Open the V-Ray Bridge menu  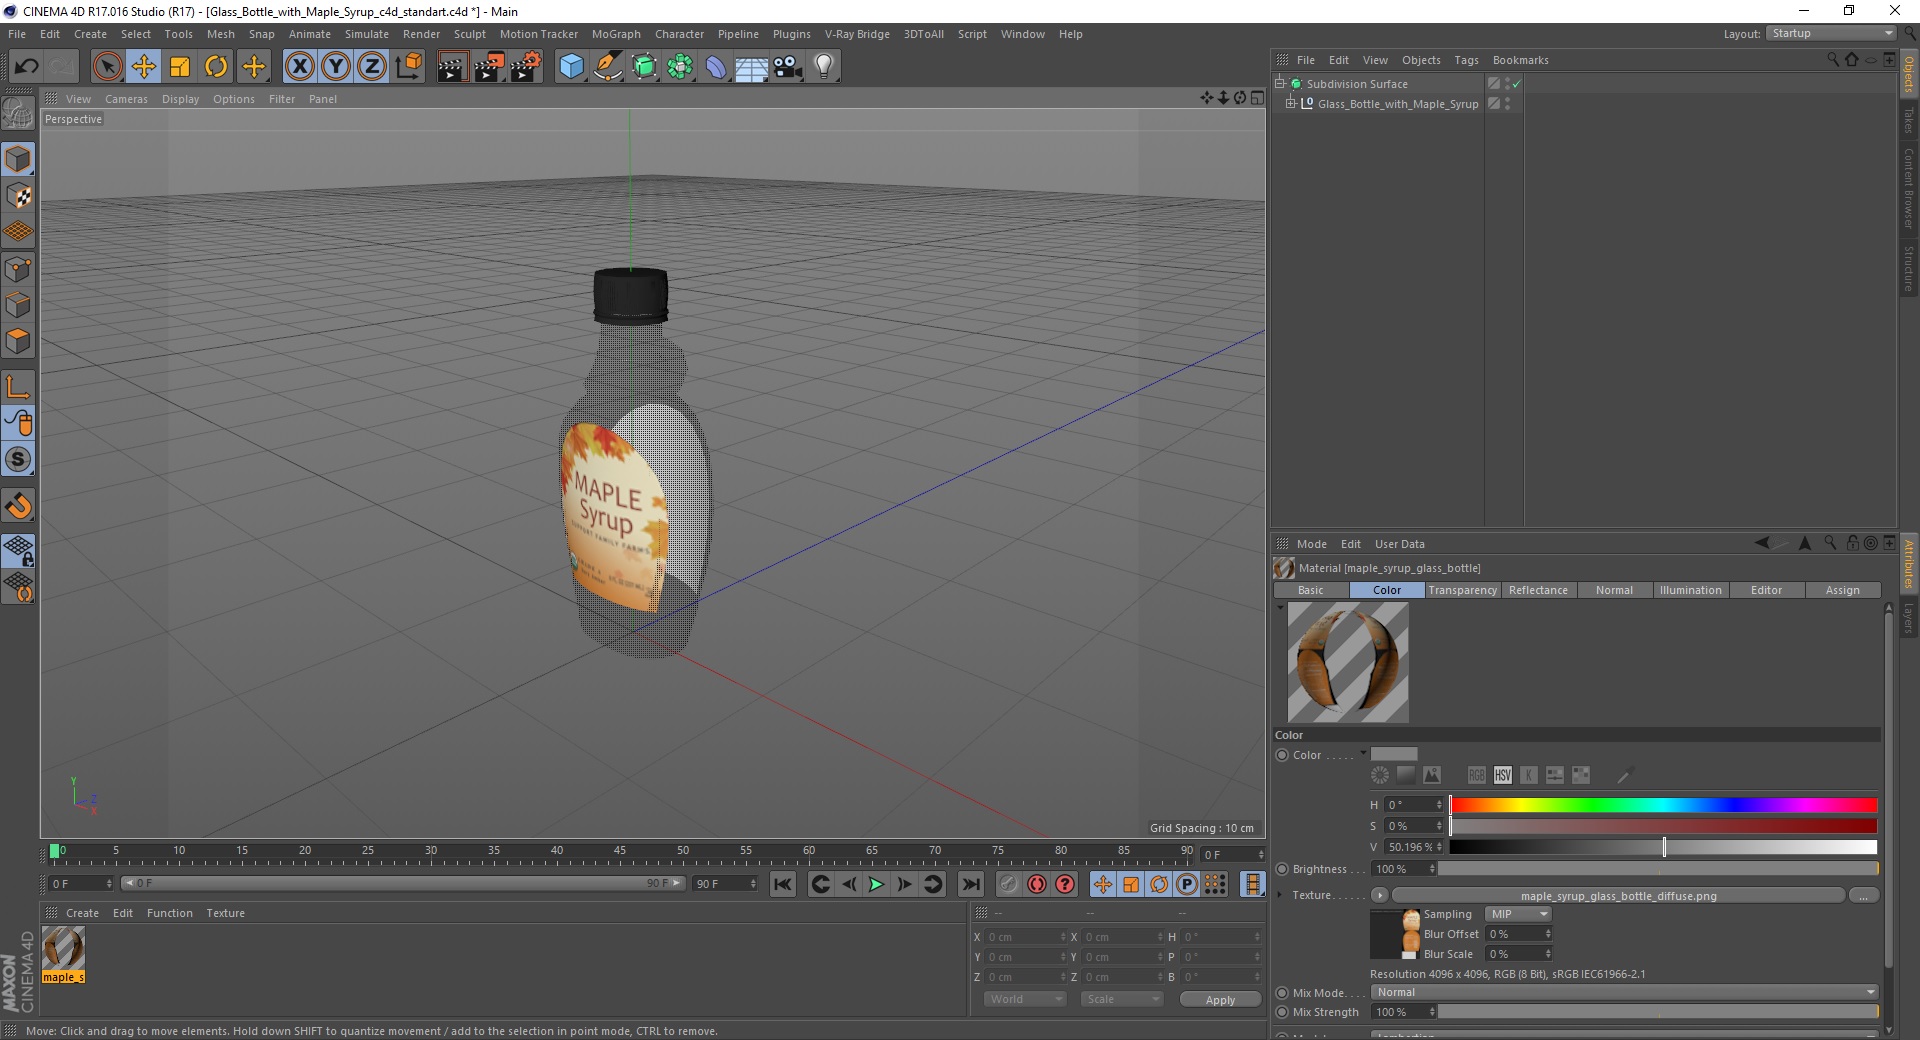857,34
